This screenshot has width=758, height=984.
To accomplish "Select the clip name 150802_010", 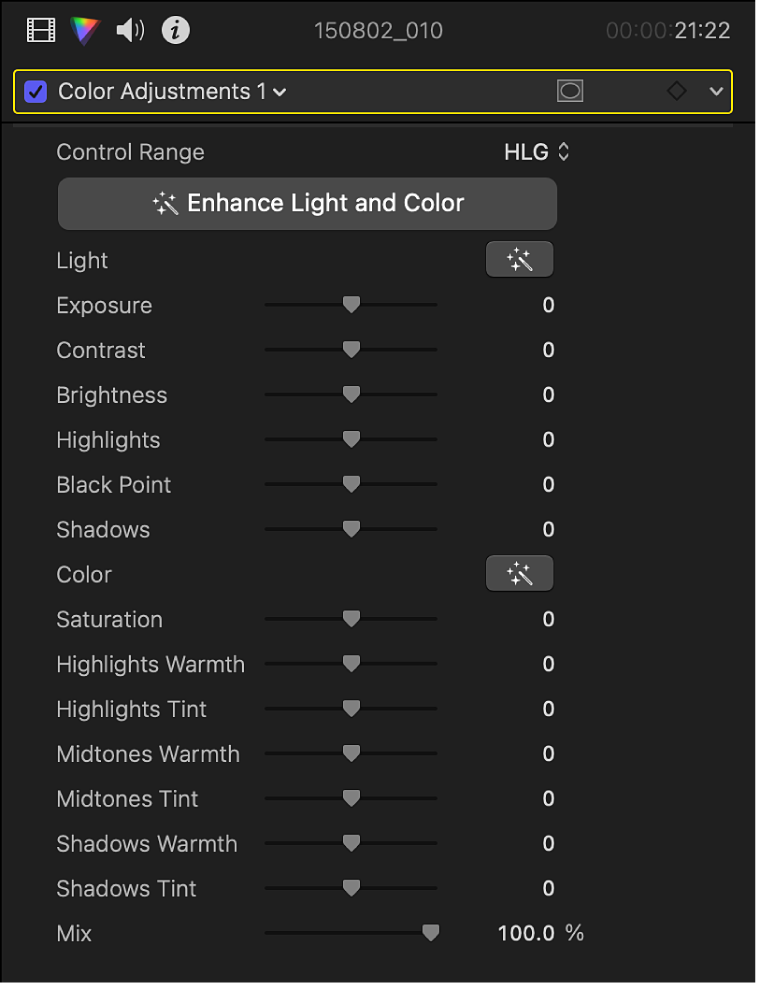I will [379, 30].
